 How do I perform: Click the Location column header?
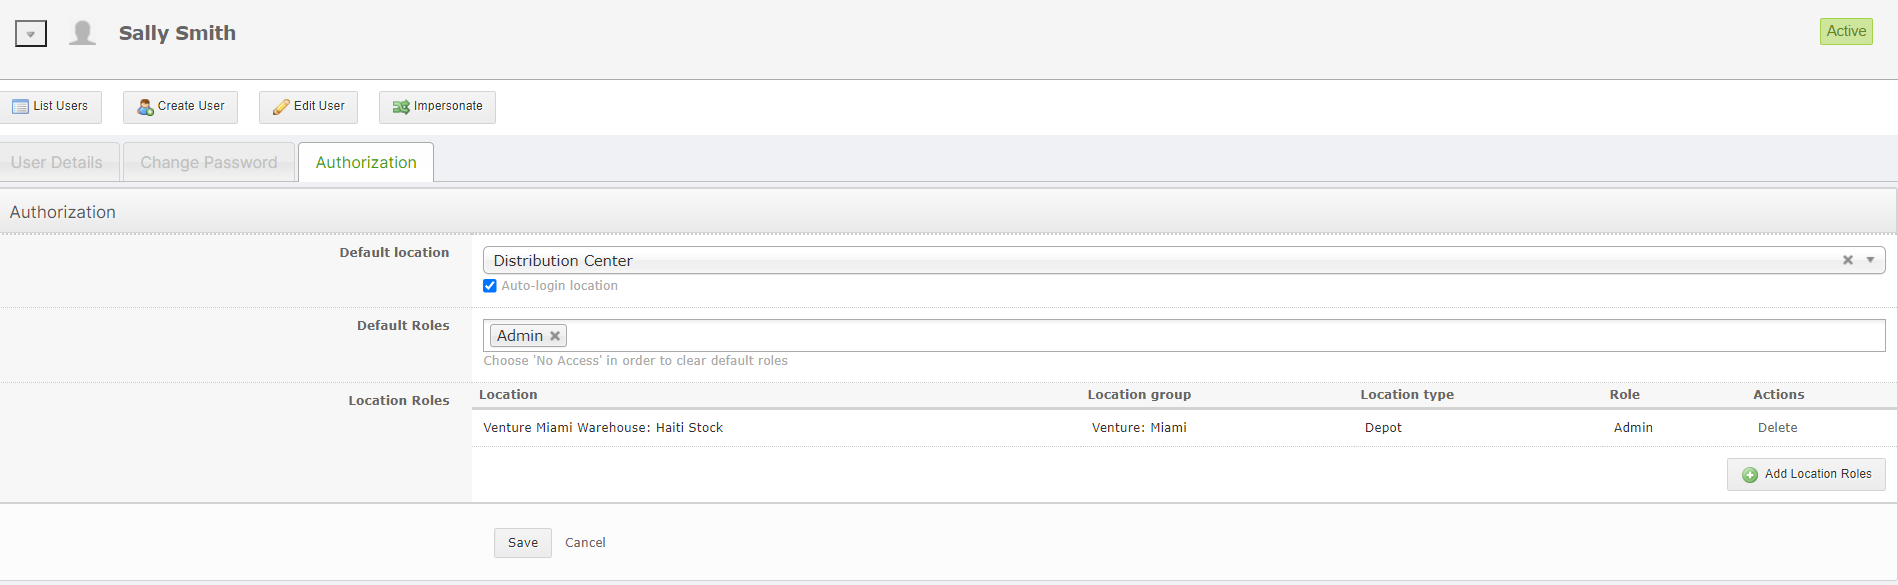click(x=508, y=395)
